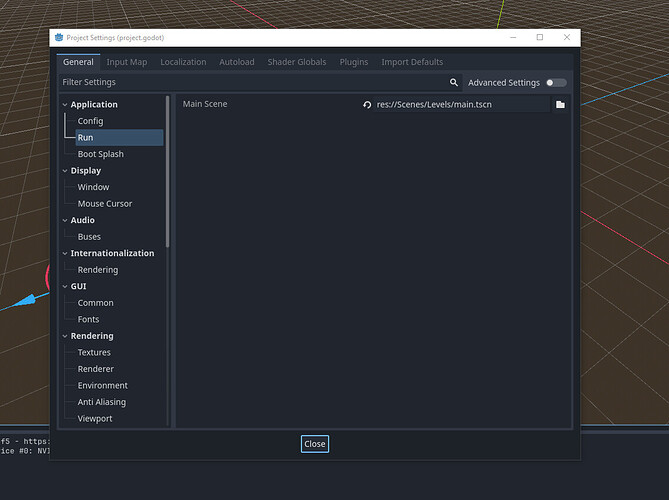Toggle the Advanced Settings switch
The width and height of the screenshot is (669, 500).
(x=555, y=83)
